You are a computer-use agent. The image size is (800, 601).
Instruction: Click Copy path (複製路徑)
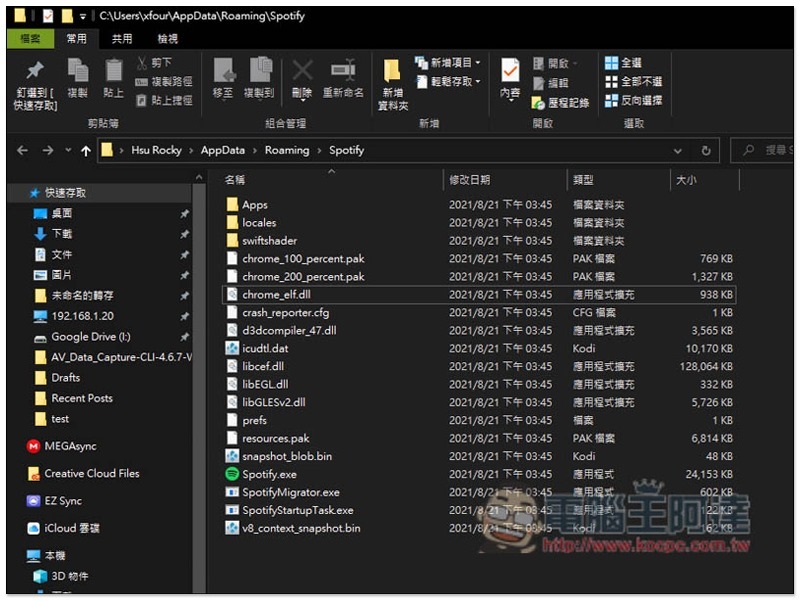164,82
